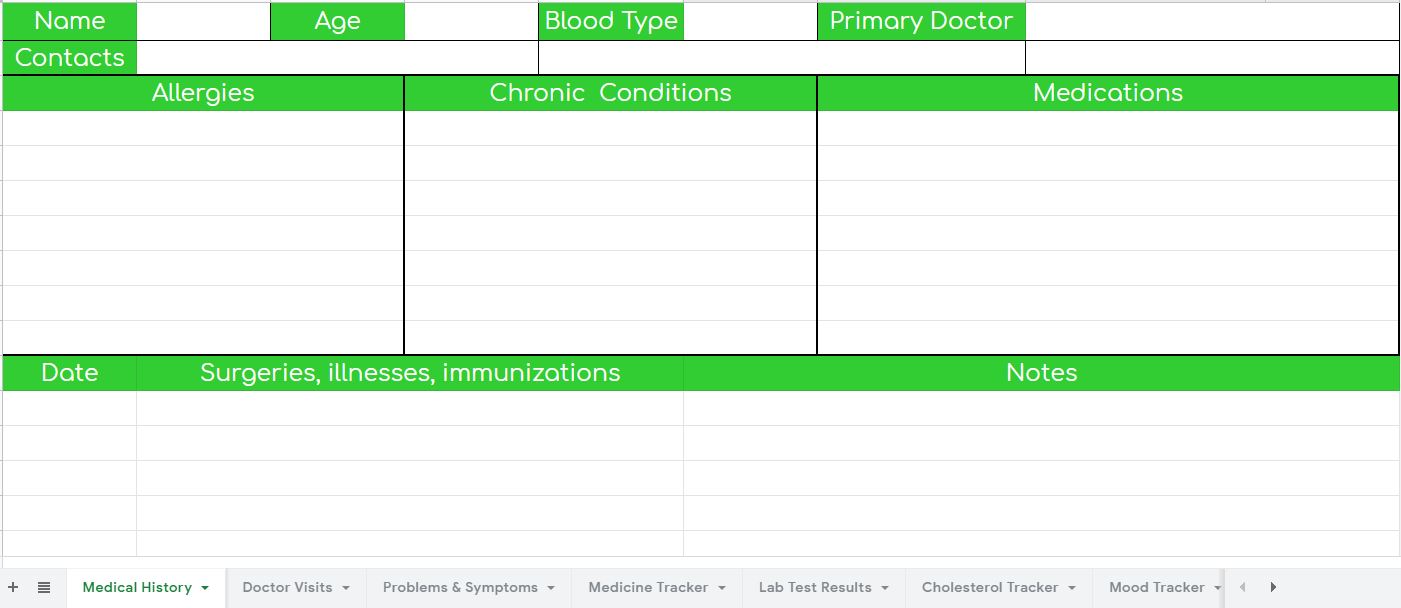Select the Notes header cell
This screenshot has height=608, width=1401.
click(1041, 373)
